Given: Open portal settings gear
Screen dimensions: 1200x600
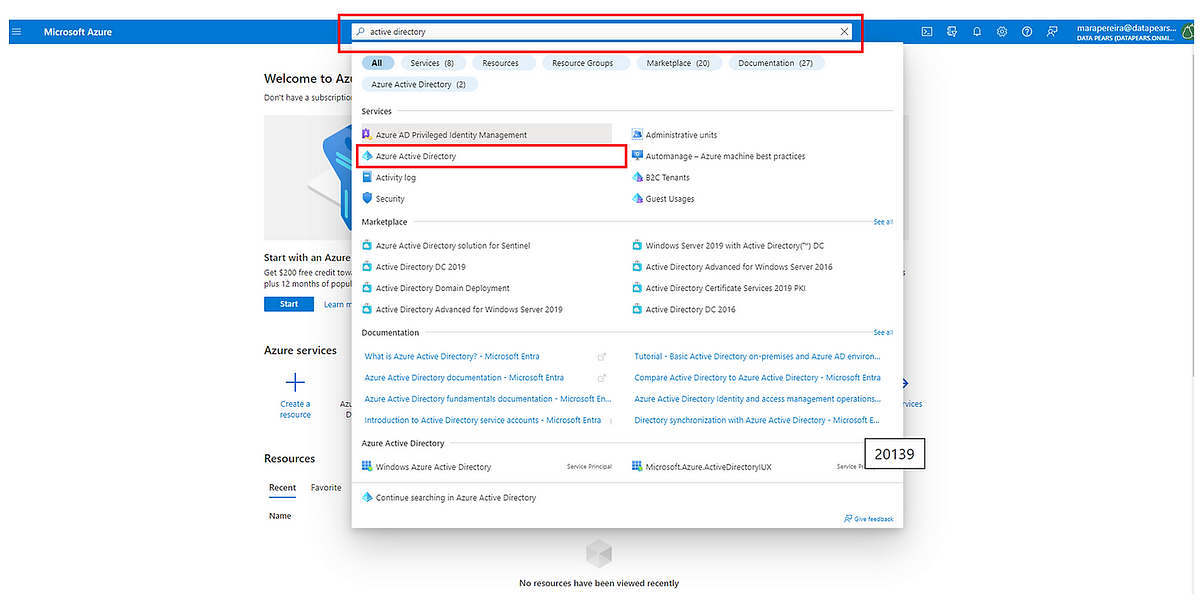Looking at the screenshot, I should click(1002, 31).
